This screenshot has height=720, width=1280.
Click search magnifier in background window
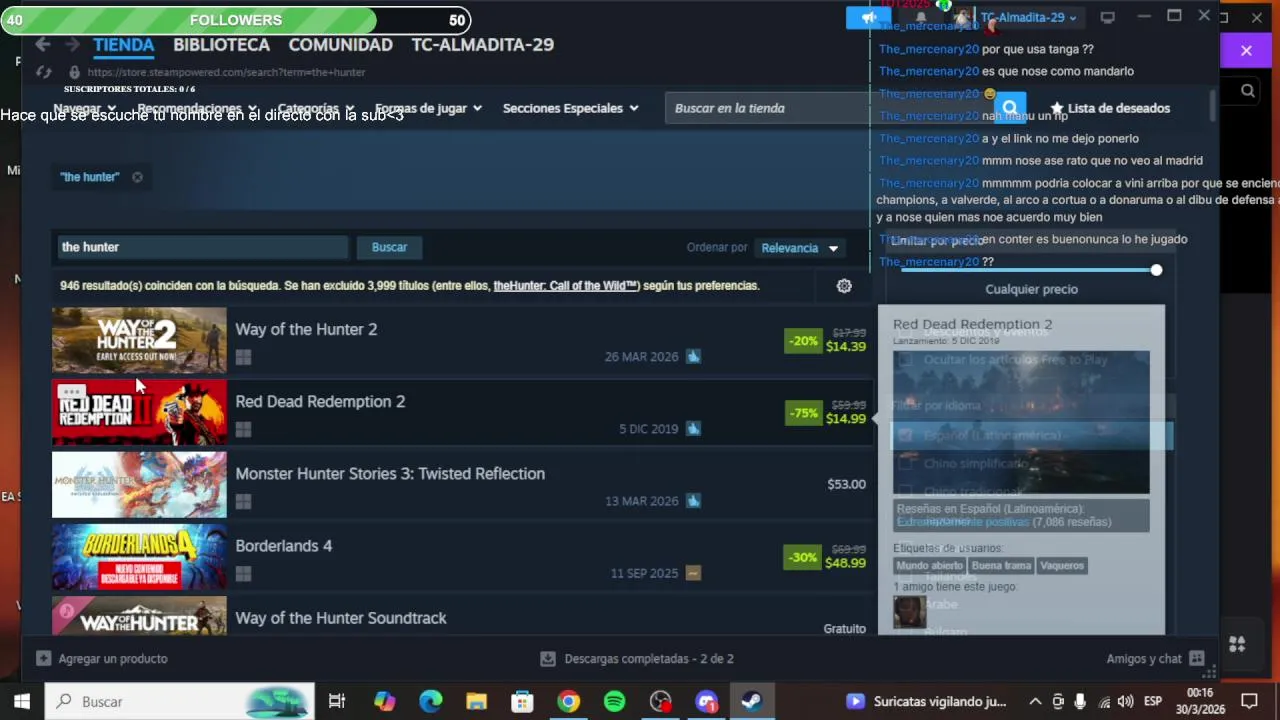[1248, 91]
